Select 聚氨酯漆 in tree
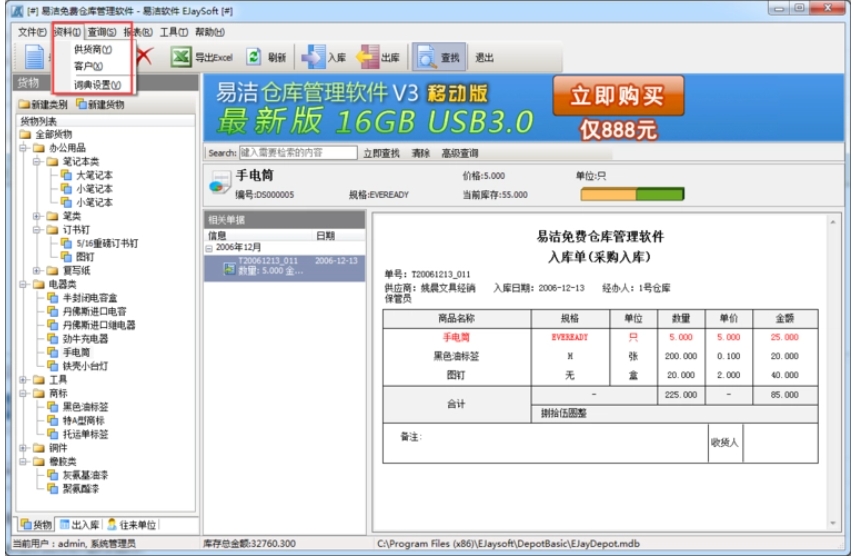 [81, 488]
